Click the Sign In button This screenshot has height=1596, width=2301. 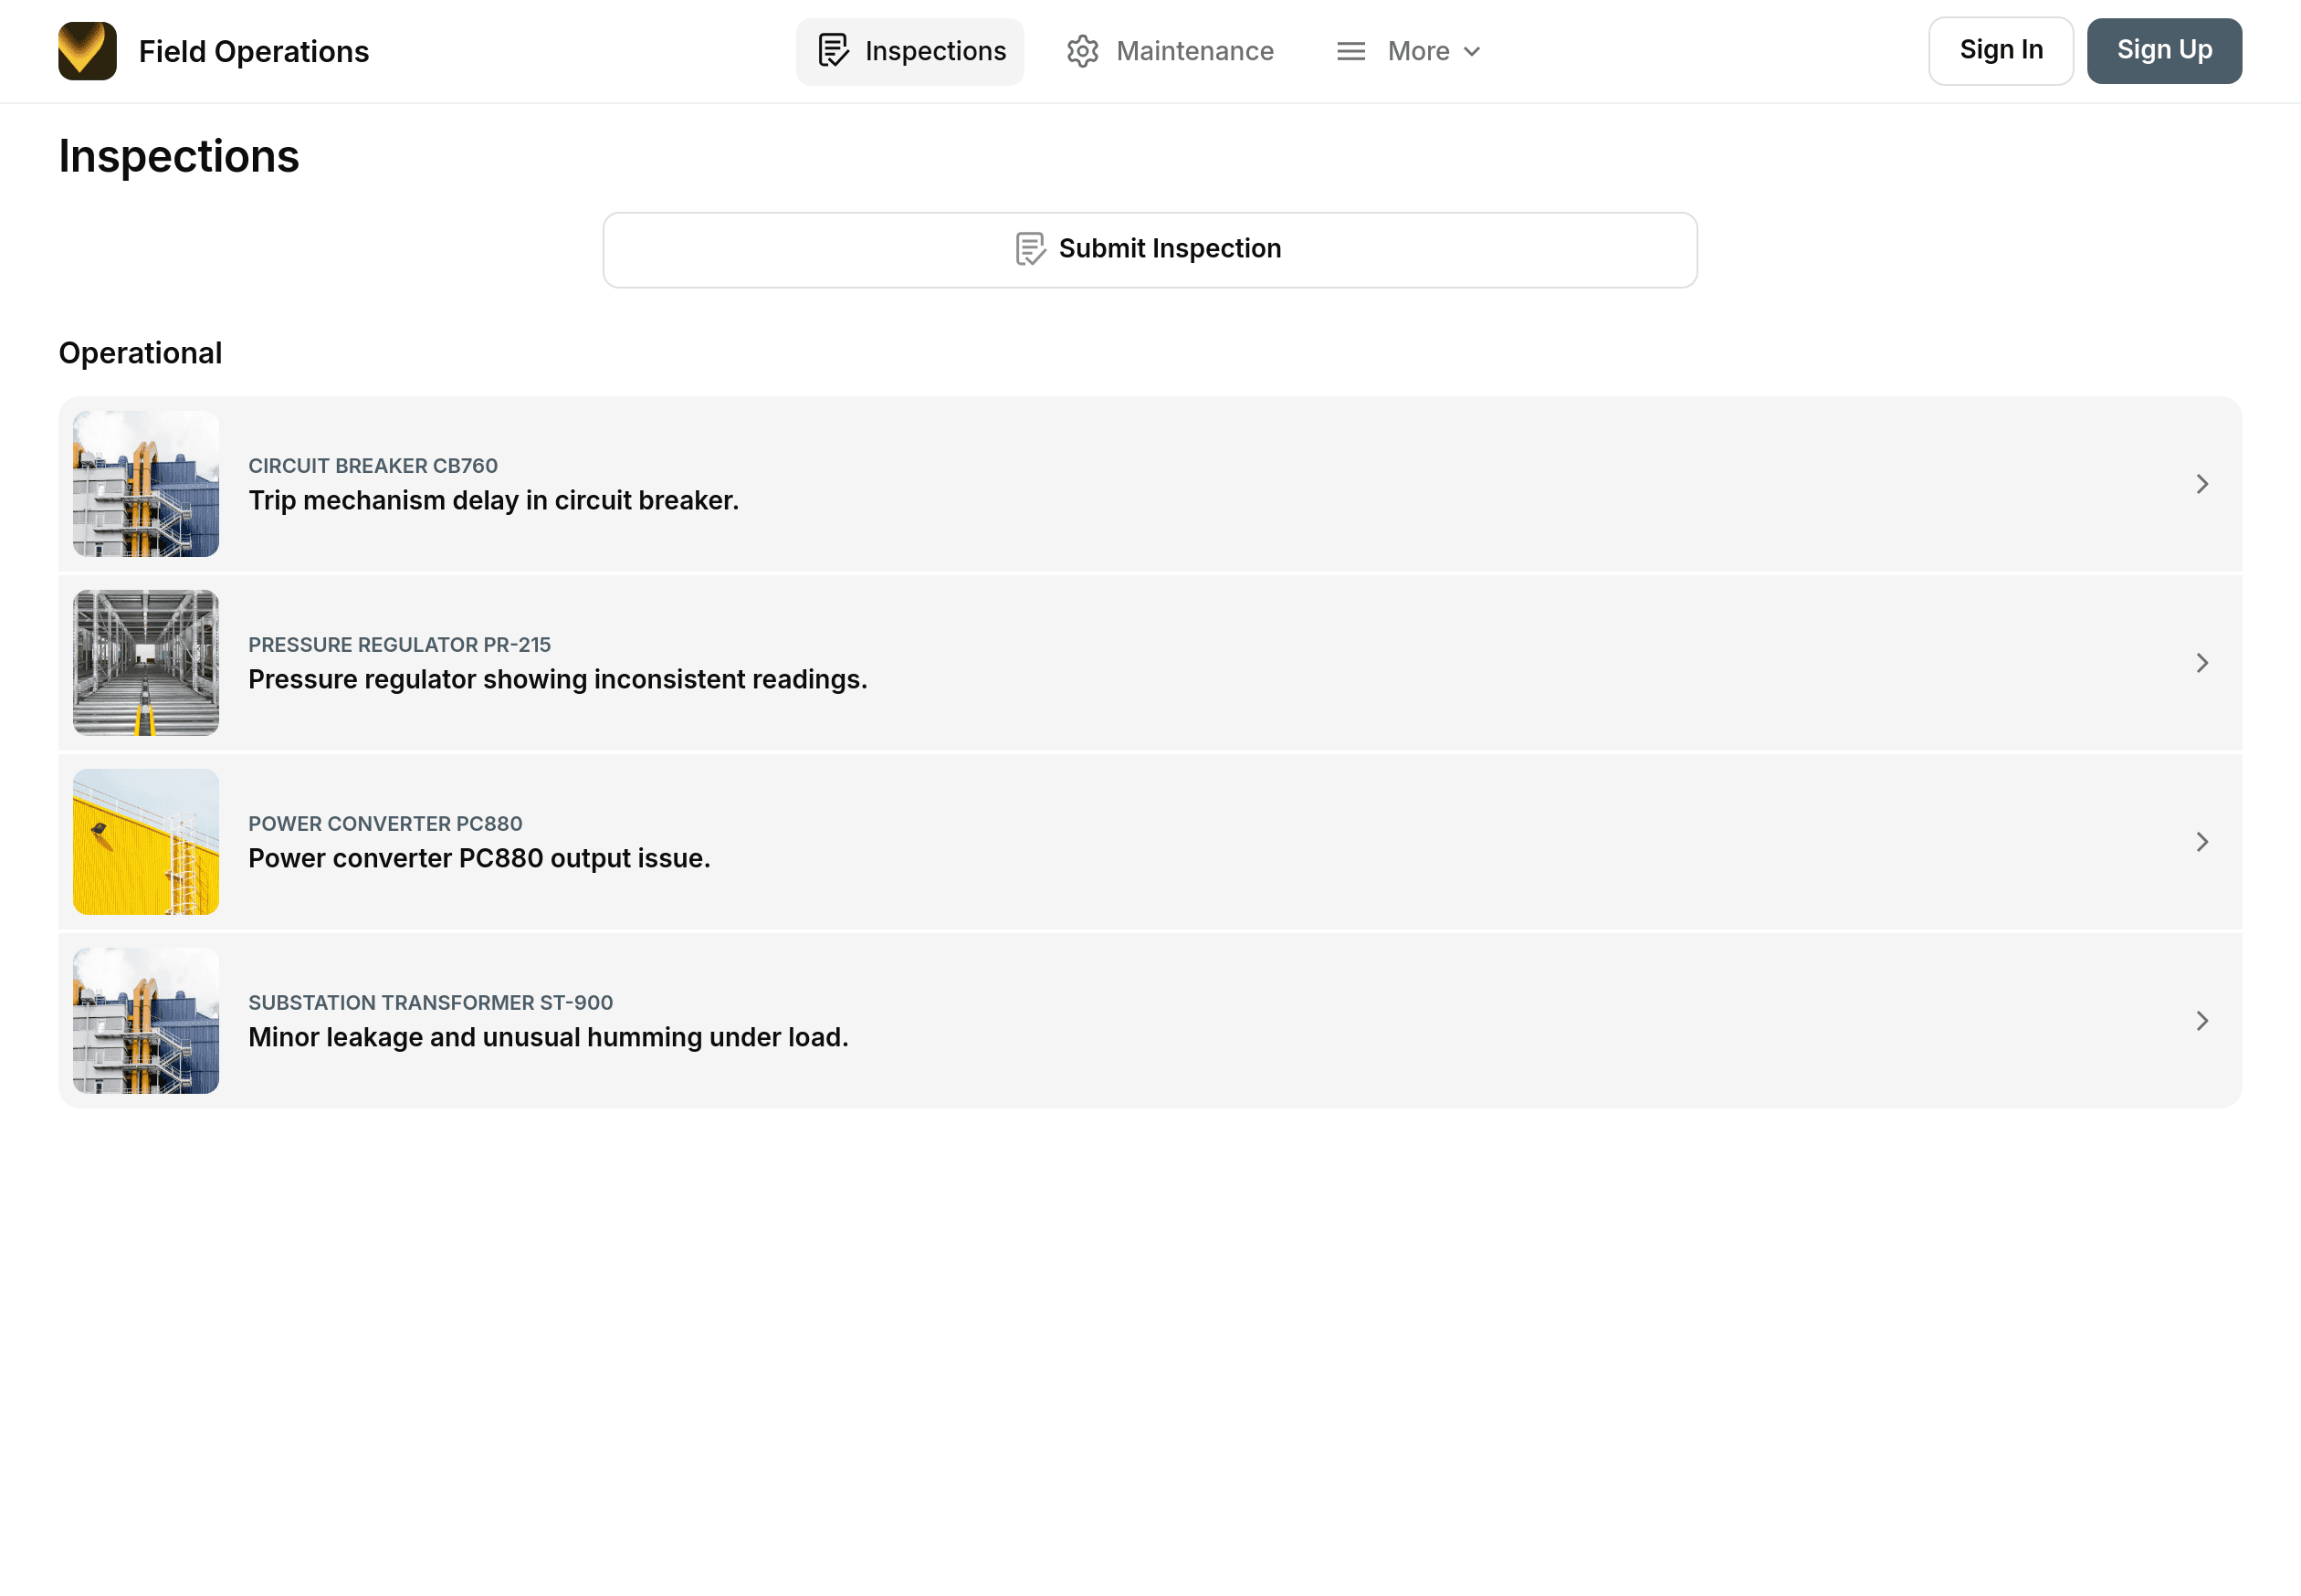coord(2001,51)
